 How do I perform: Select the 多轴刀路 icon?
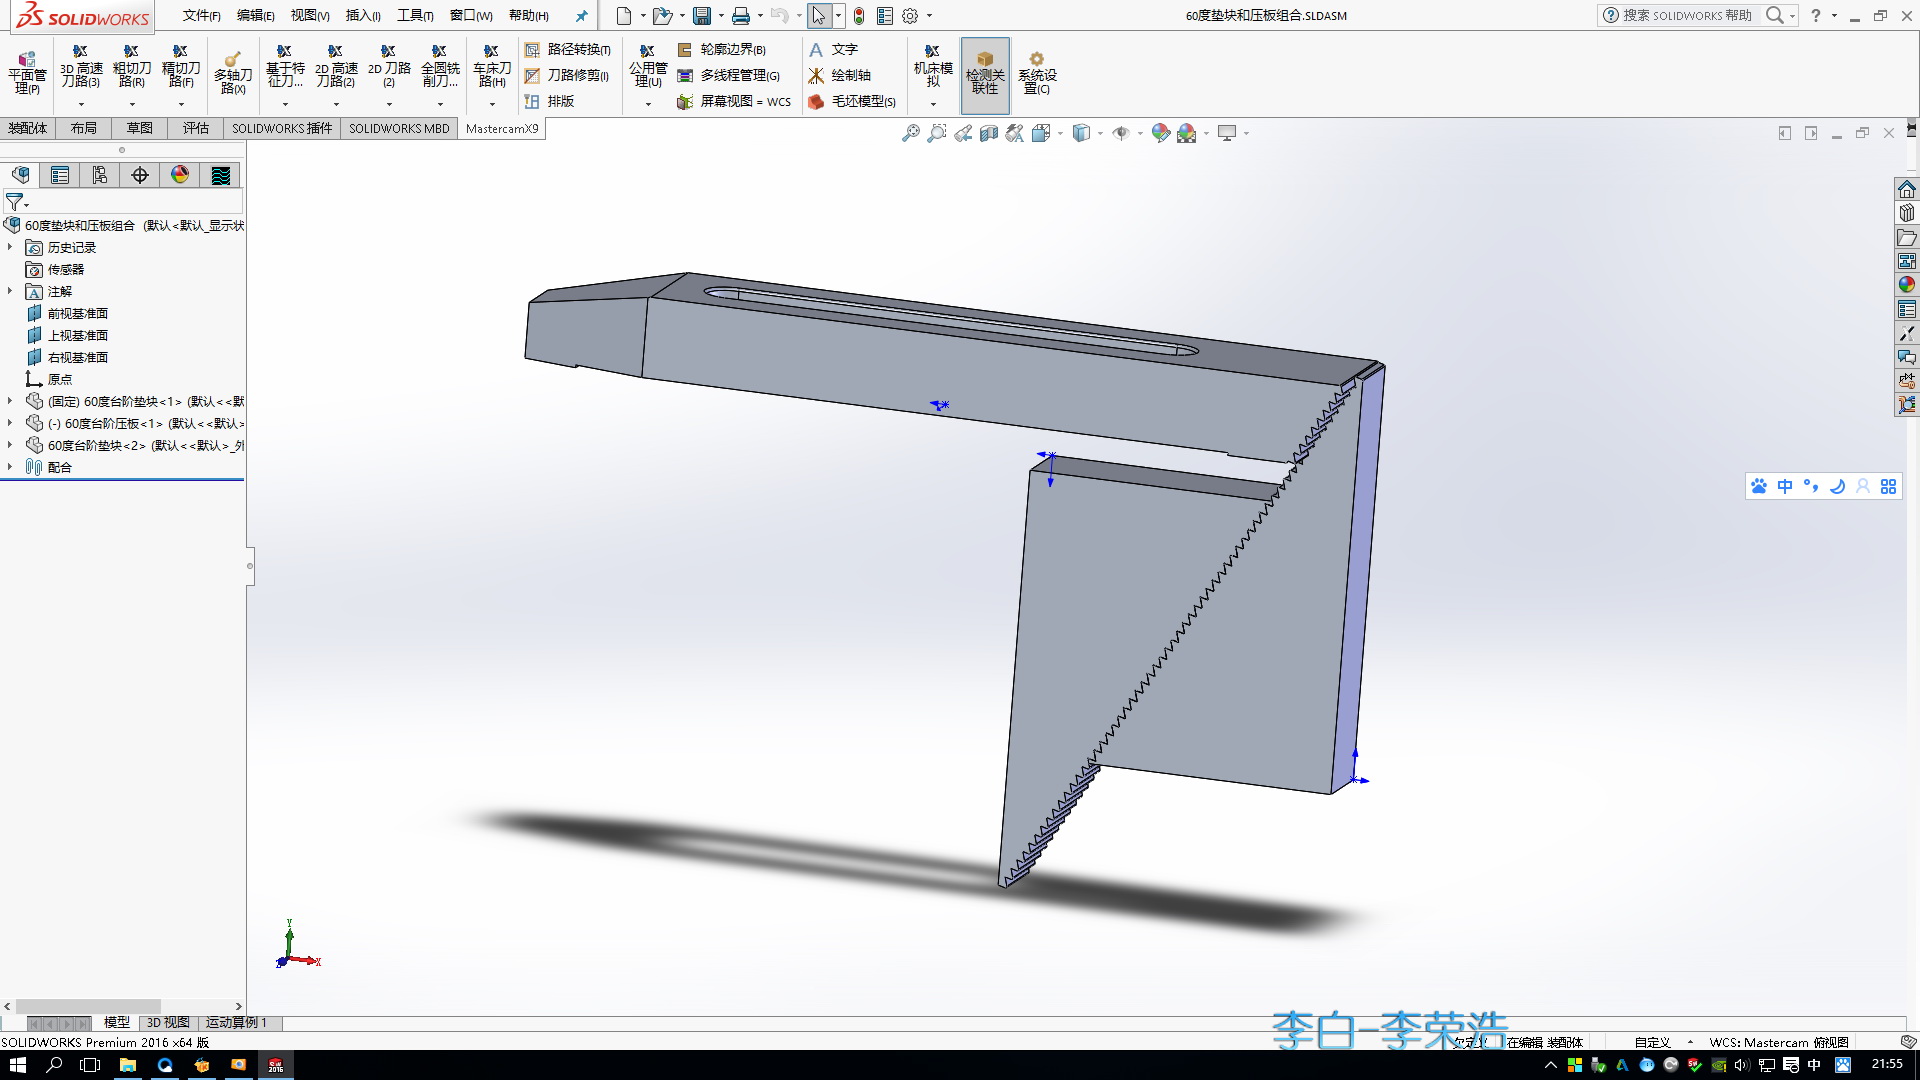coord(233,68)
